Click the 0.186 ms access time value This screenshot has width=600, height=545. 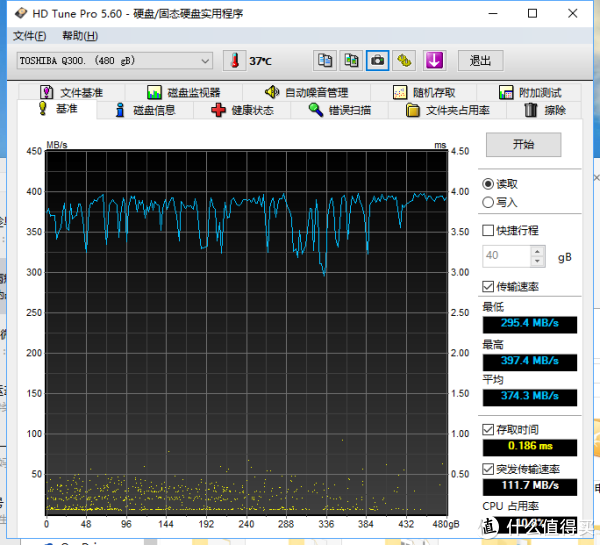(x=530, y=447)
